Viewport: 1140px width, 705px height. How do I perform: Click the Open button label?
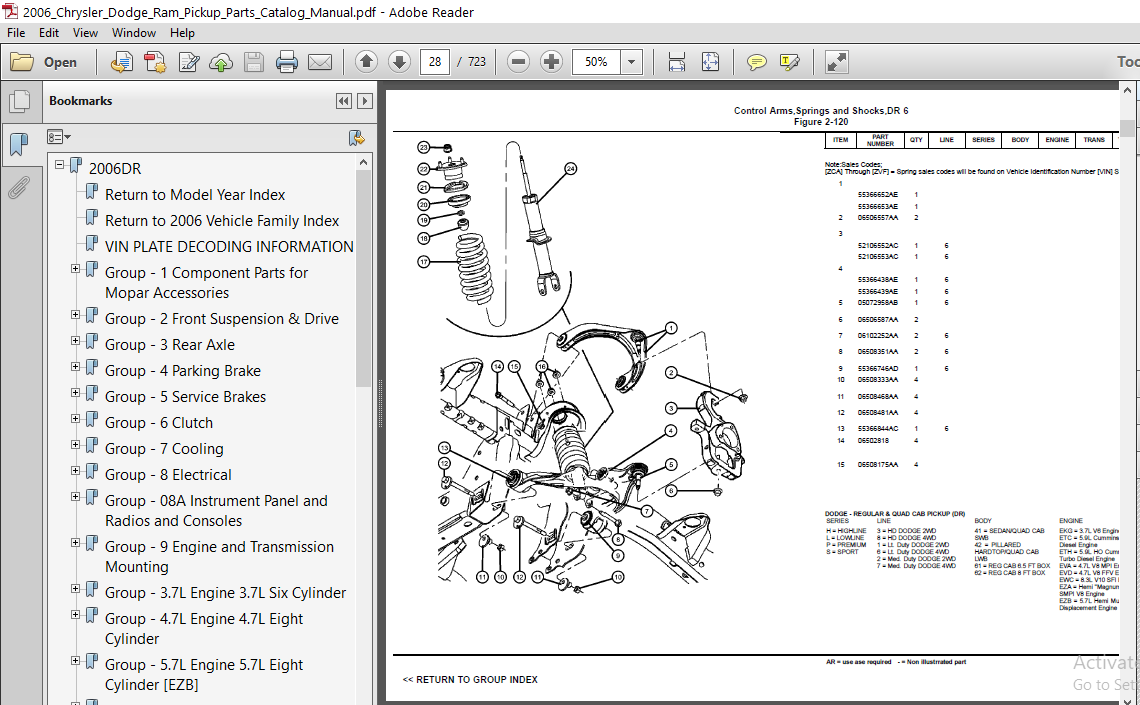click(x=60, y=63)
